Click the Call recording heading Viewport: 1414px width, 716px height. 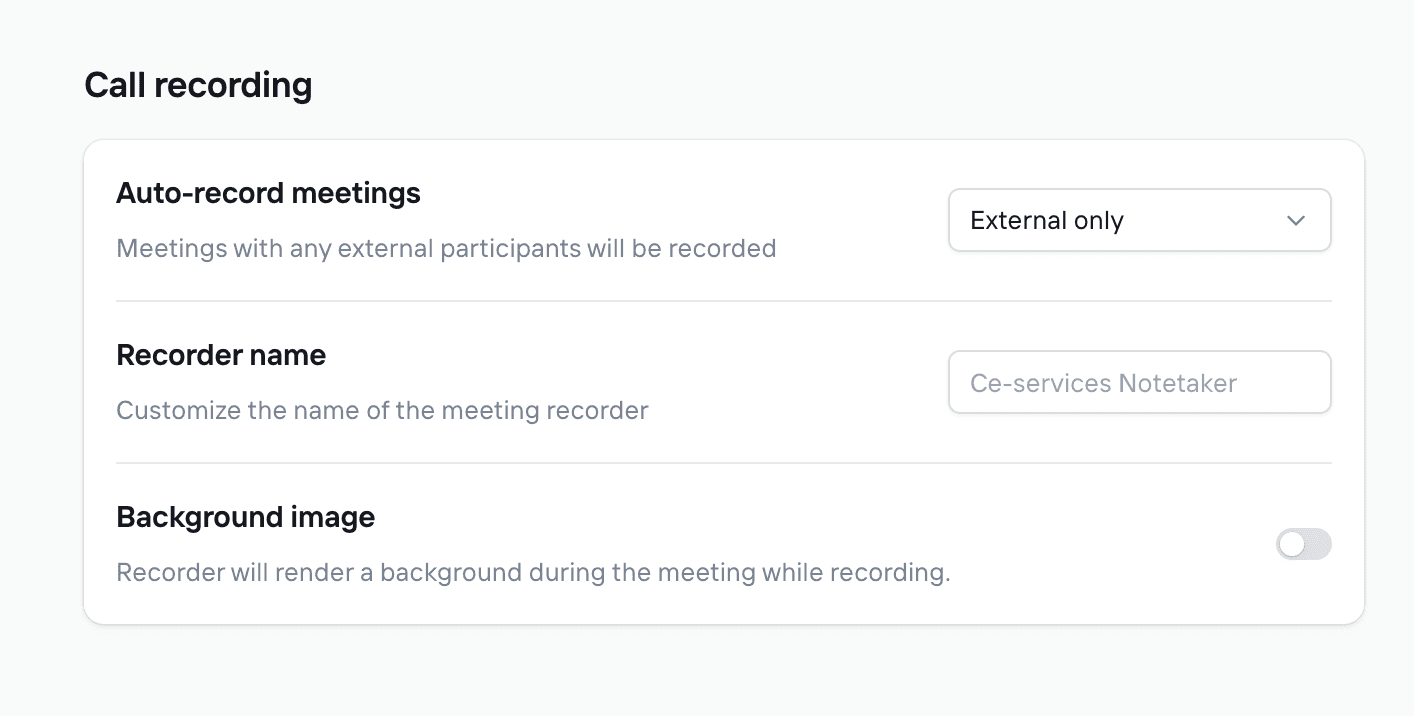coord(198,85)
